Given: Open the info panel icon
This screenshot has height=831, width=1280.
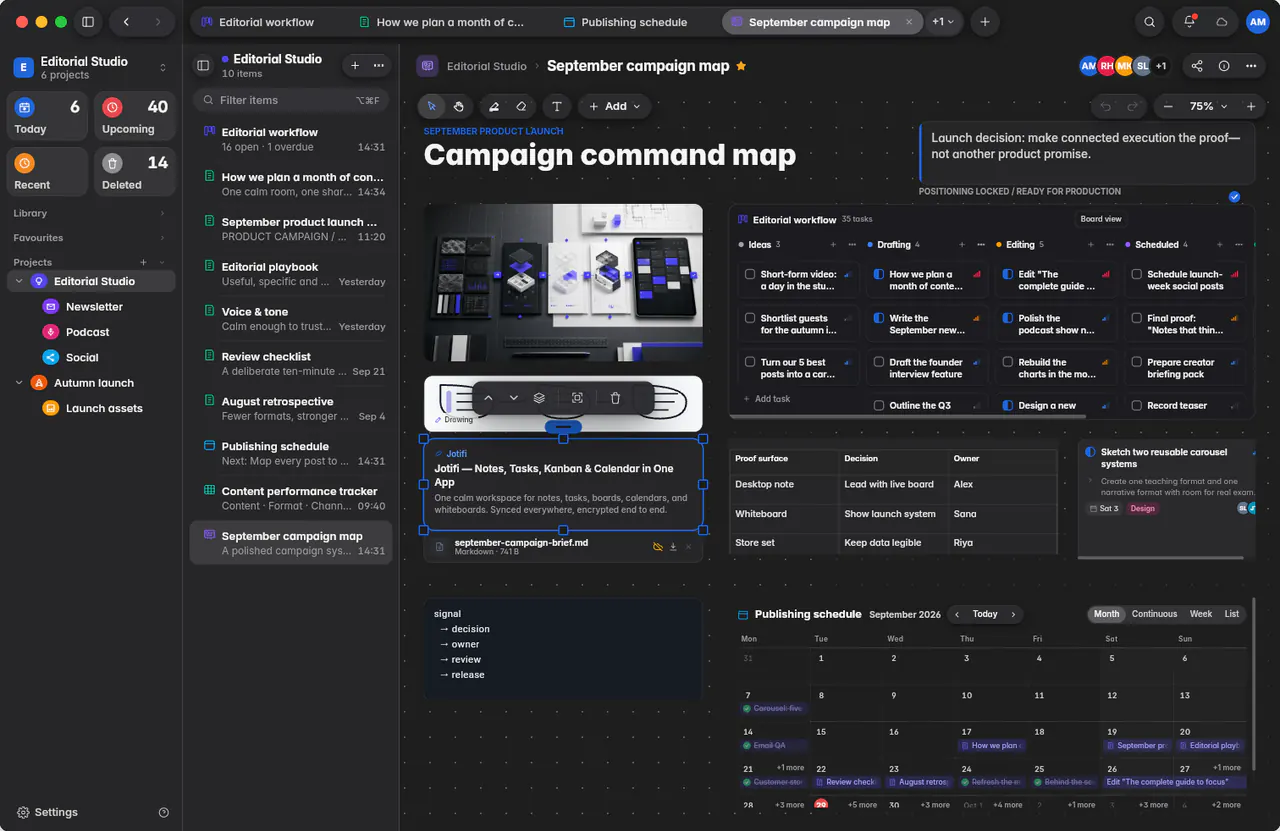Looking at the screenshot, I should click(x=1224, y=66).
